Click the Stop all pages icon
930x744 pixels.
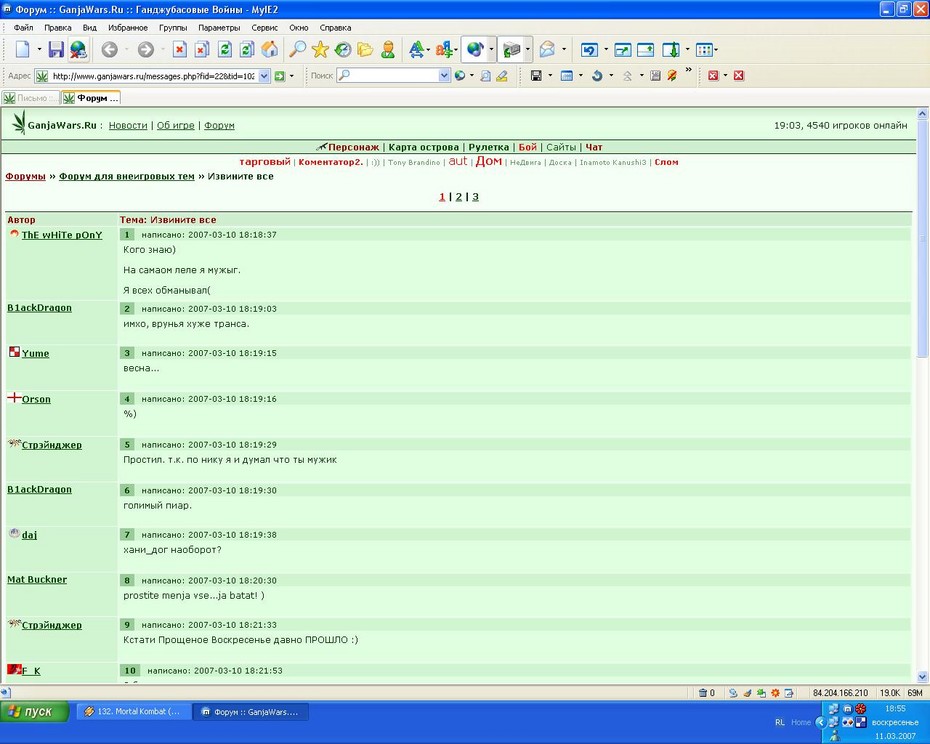tap(202, 50)
